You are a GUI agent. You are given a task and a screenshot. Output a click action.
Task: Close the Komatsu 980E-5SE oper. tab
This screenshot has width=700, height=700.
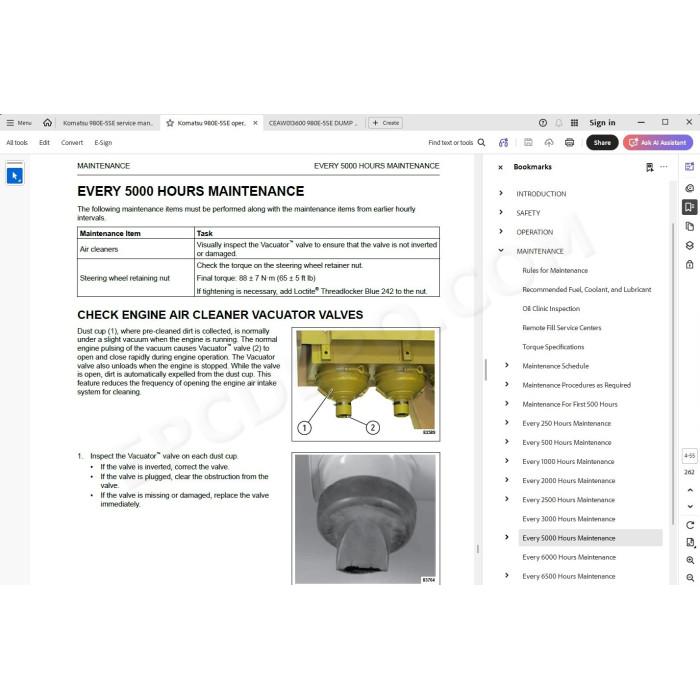(255, 123)
